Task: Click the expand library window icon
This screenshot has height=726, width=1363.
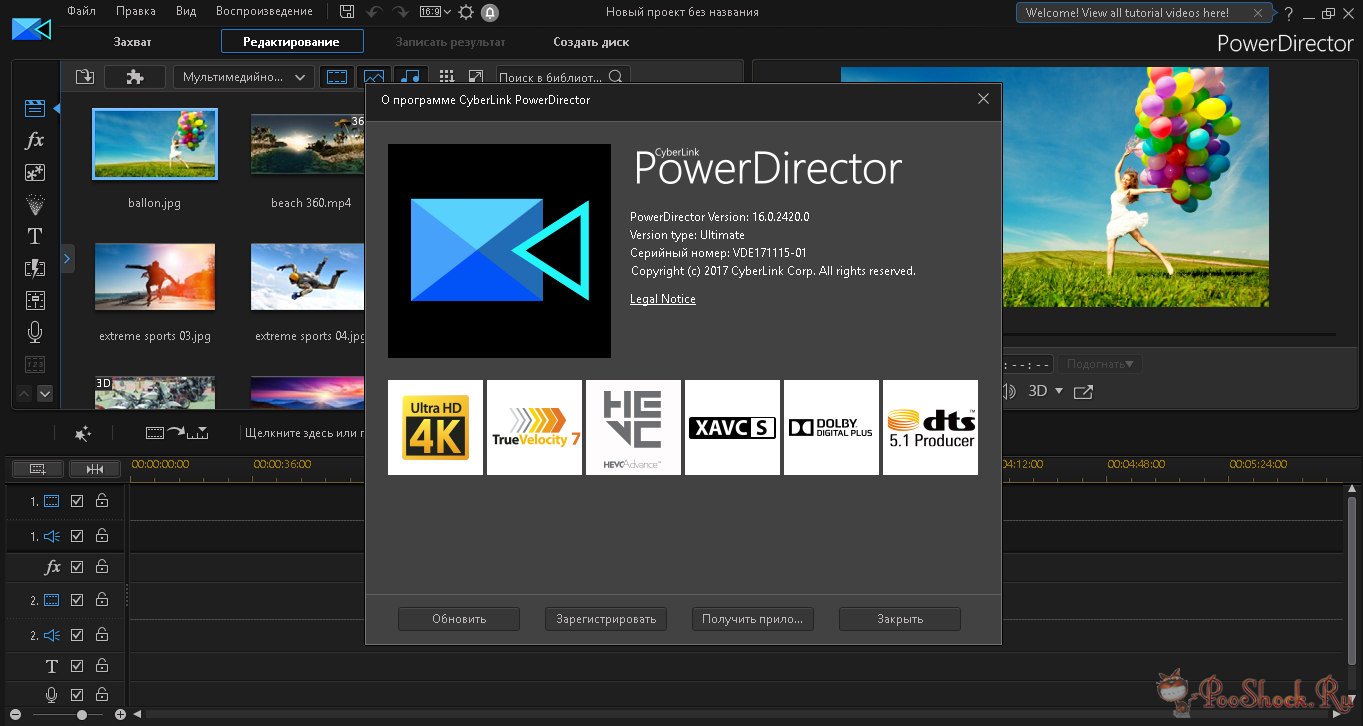Action: tap(476, 77)
